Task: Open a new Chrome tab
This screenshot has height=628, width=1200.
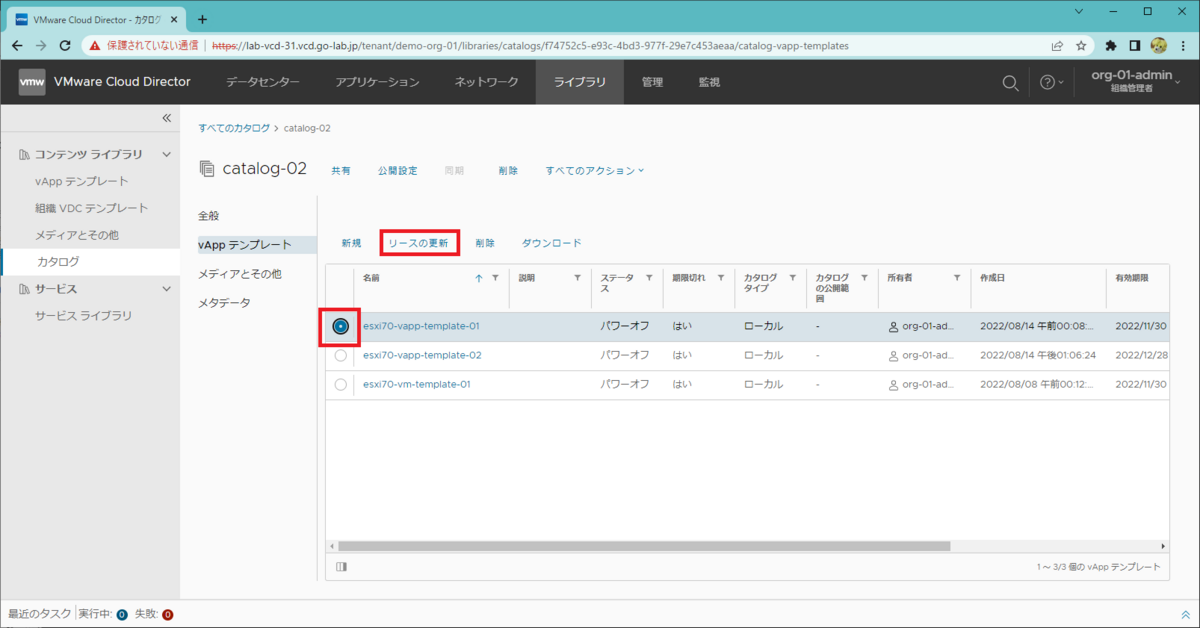Action: tap(202, 19)
